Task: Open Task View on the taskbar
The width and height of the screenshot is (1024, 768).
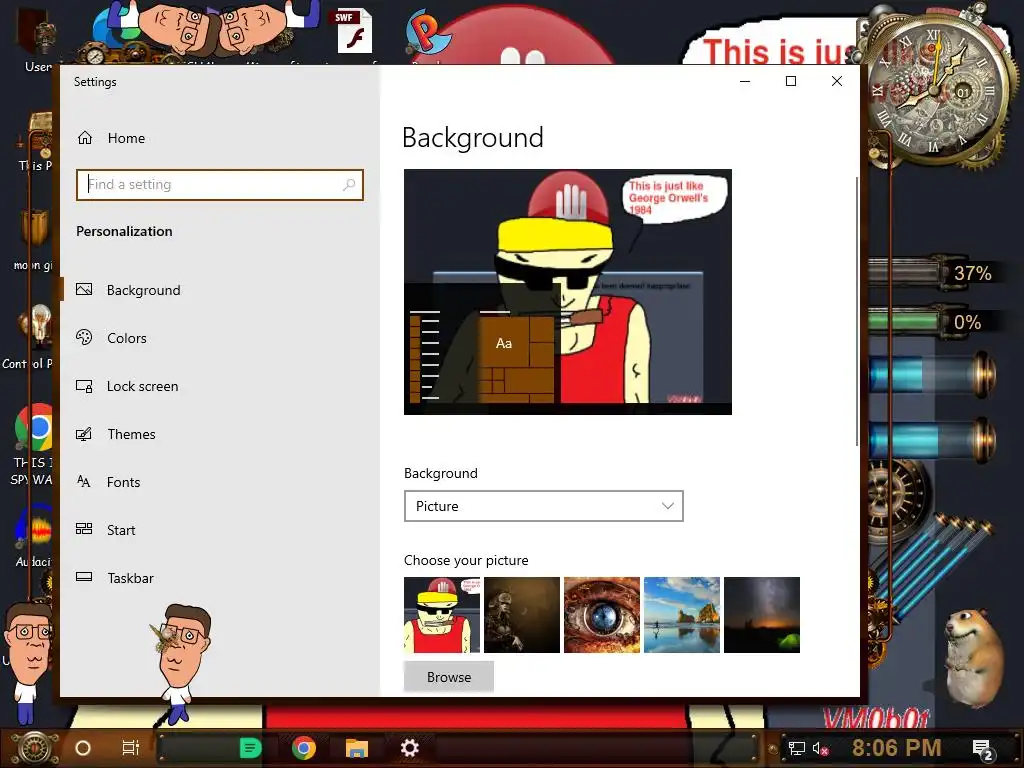Action: (x=131, y=748)
